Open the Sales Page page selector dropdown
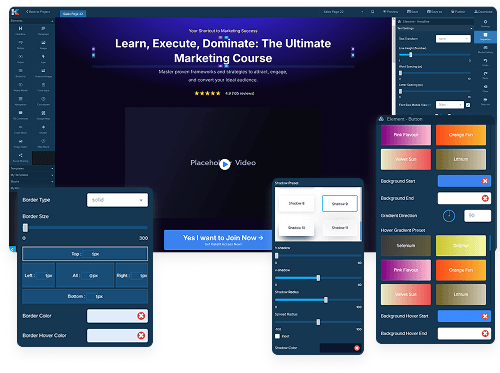This screenshot has height=373, width=500. (343, 12)
